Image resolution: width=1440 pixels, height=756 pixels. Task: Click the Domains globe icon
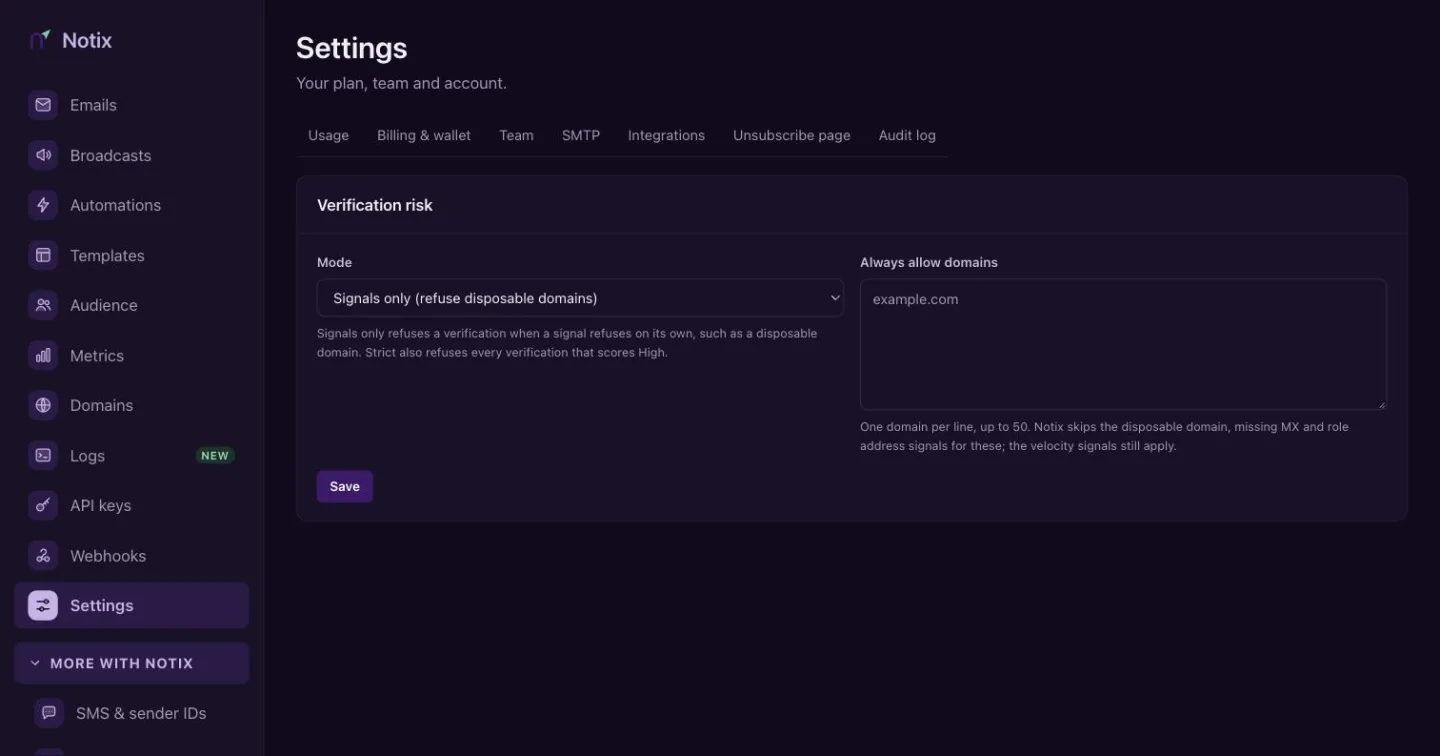tap(43, 405)
